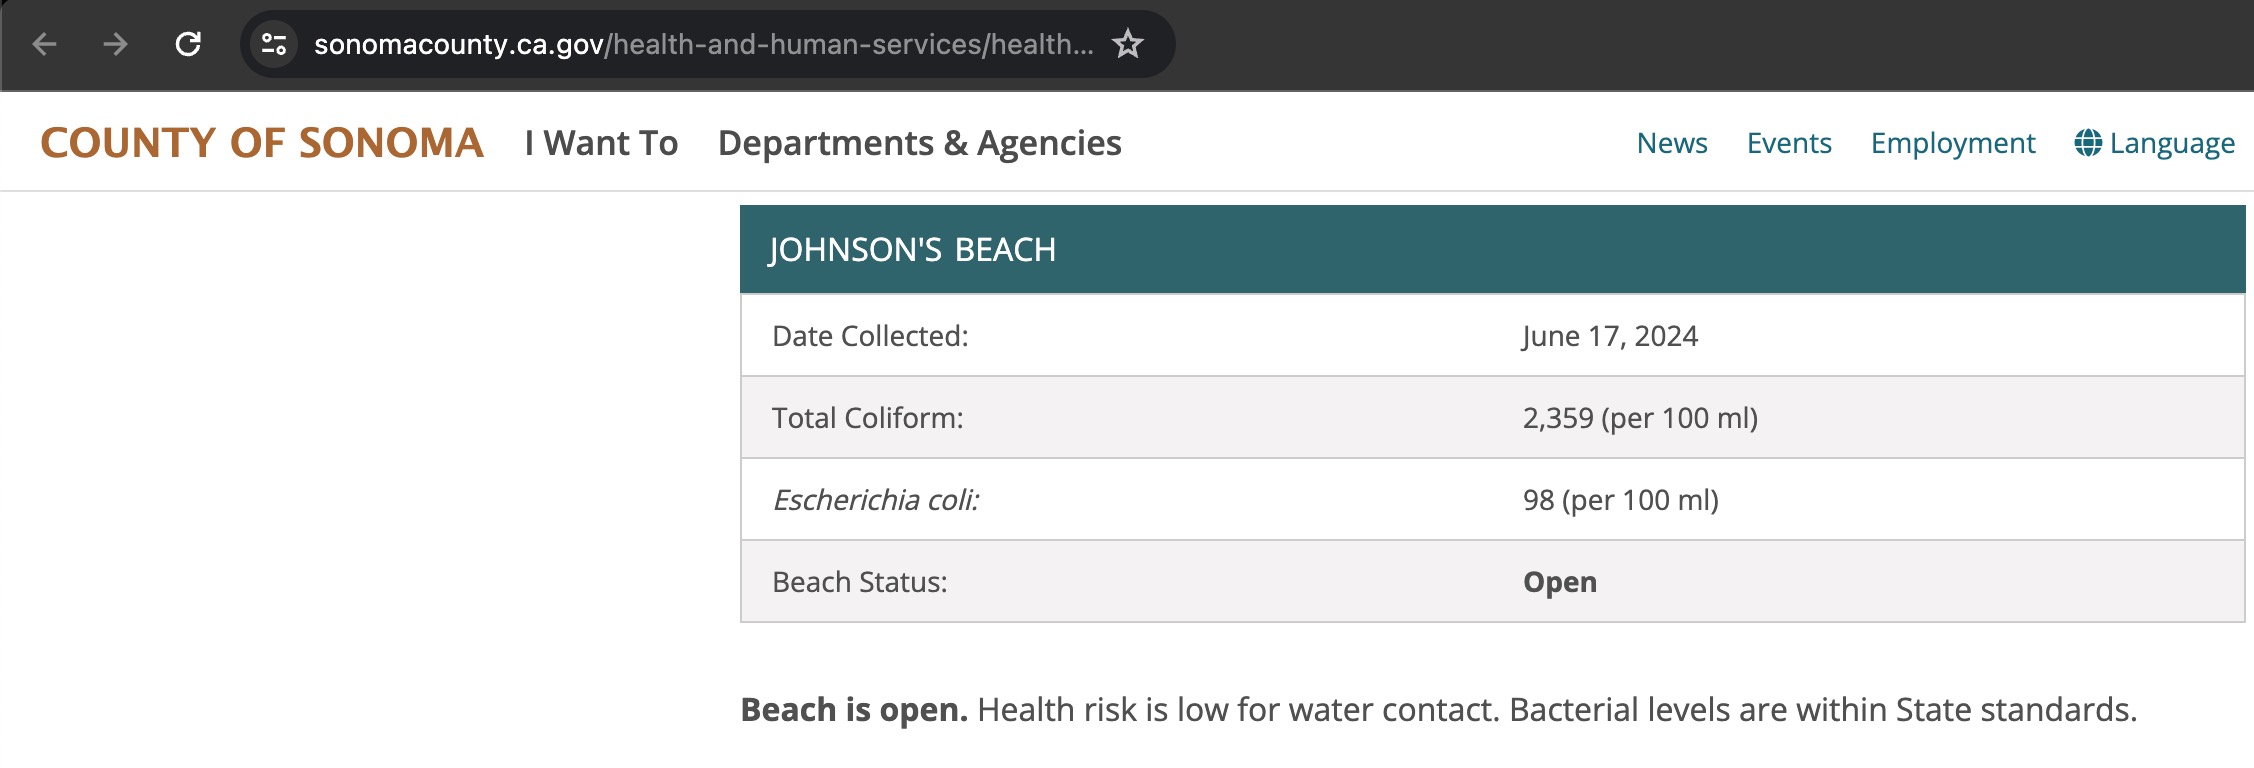
Task: Click the sonomacounty.ca.gov address bar
Action: point(702,44)
